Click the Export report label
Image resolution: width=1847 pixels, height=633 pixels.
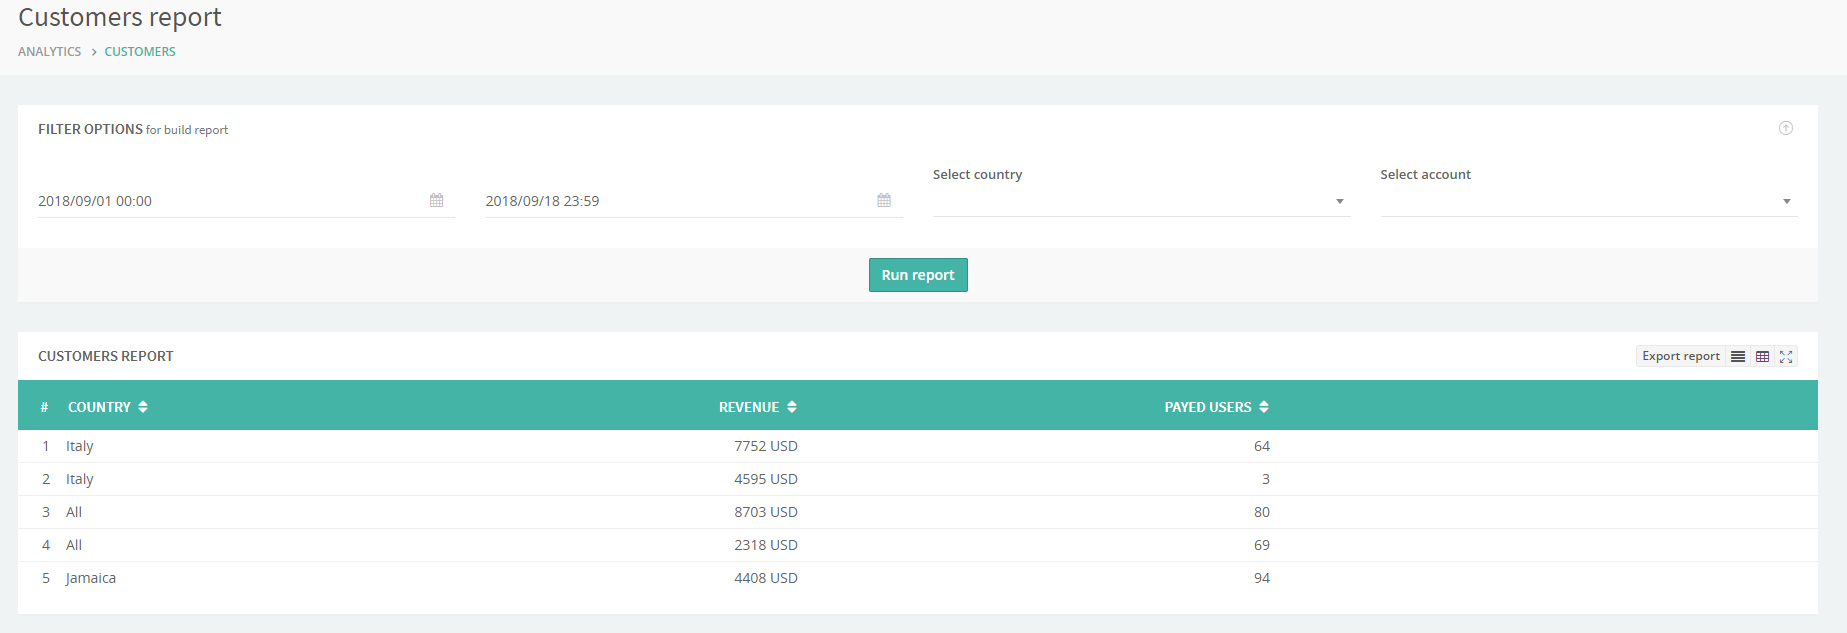(1681, 356)
